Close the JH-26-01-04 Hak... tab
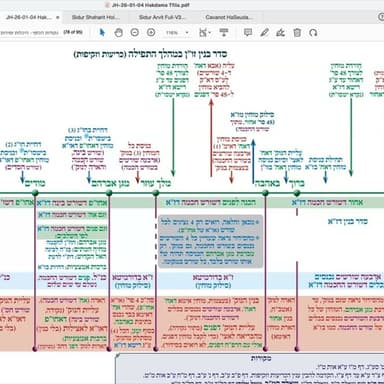Viewport: 384px width, 384px height. (58, 17)
